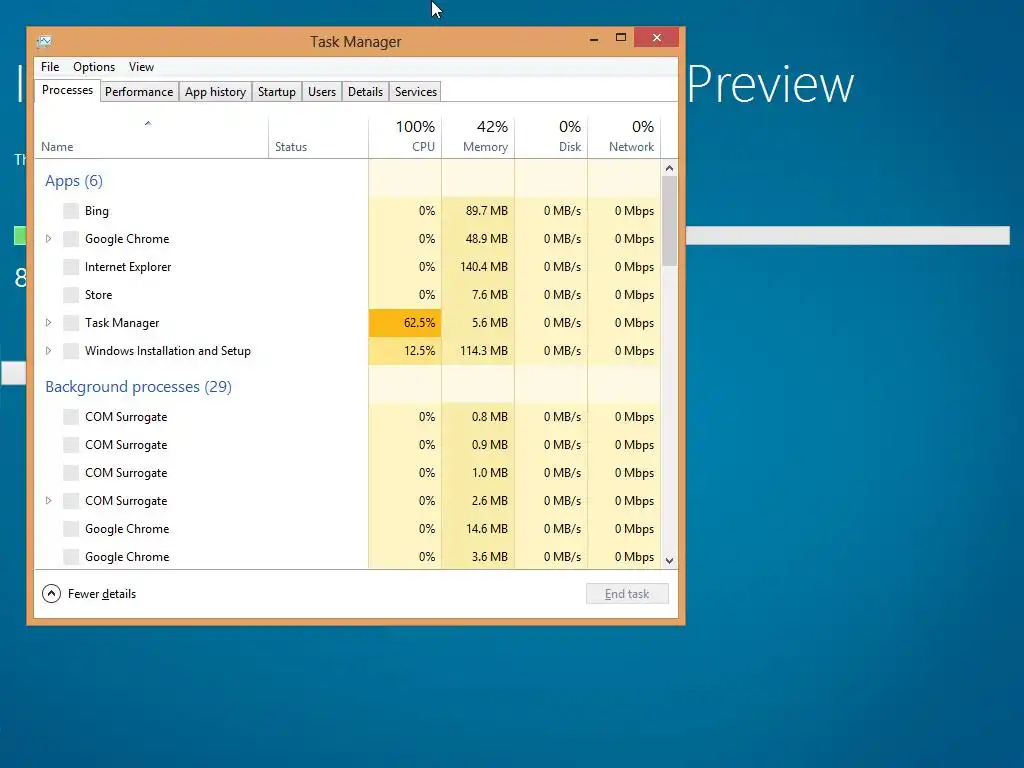Select background Google Chrome 3.6 MB row
The width and height of the screenshot is (1024, 768).
click(347, 557)
